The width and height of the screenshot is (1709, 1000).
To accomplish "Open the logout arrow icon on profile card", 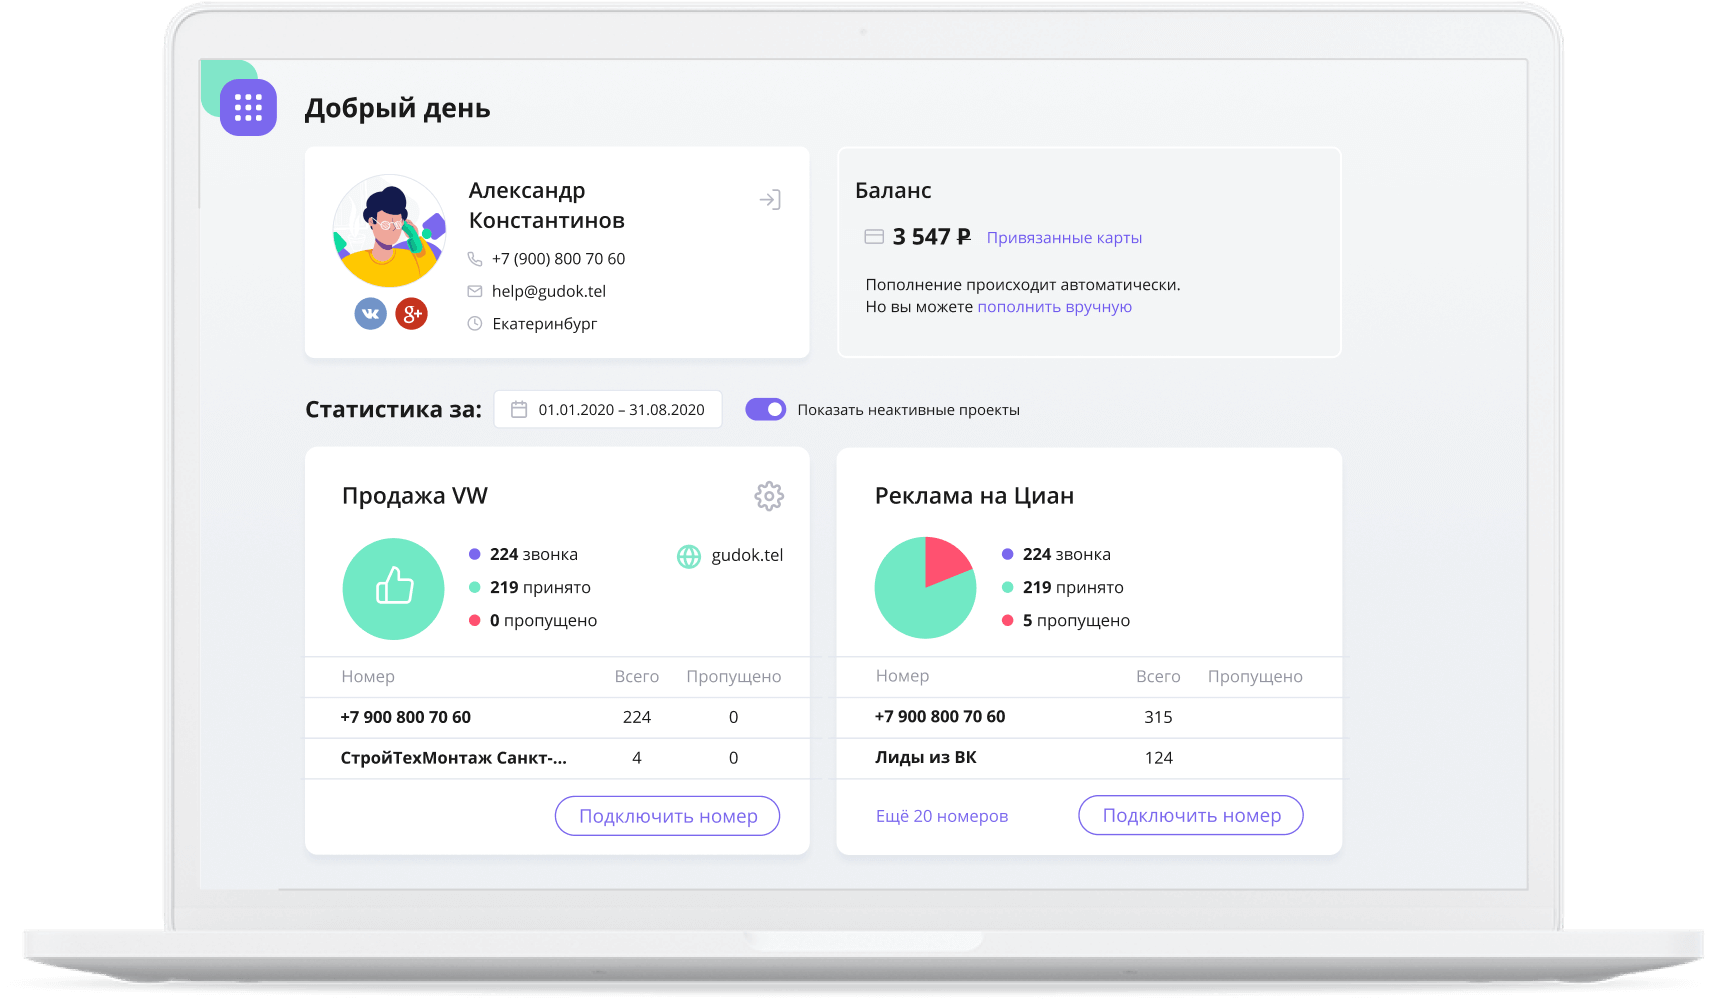I will tap(770, 199).
